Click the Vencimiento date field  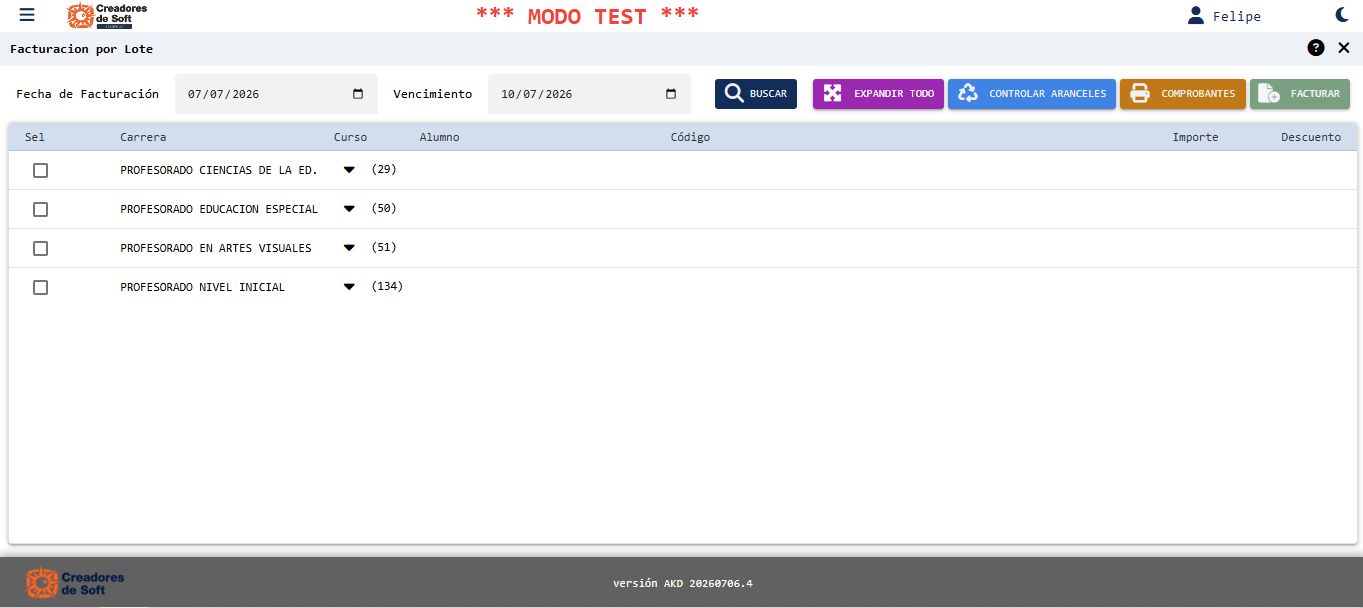coord(589,94)
